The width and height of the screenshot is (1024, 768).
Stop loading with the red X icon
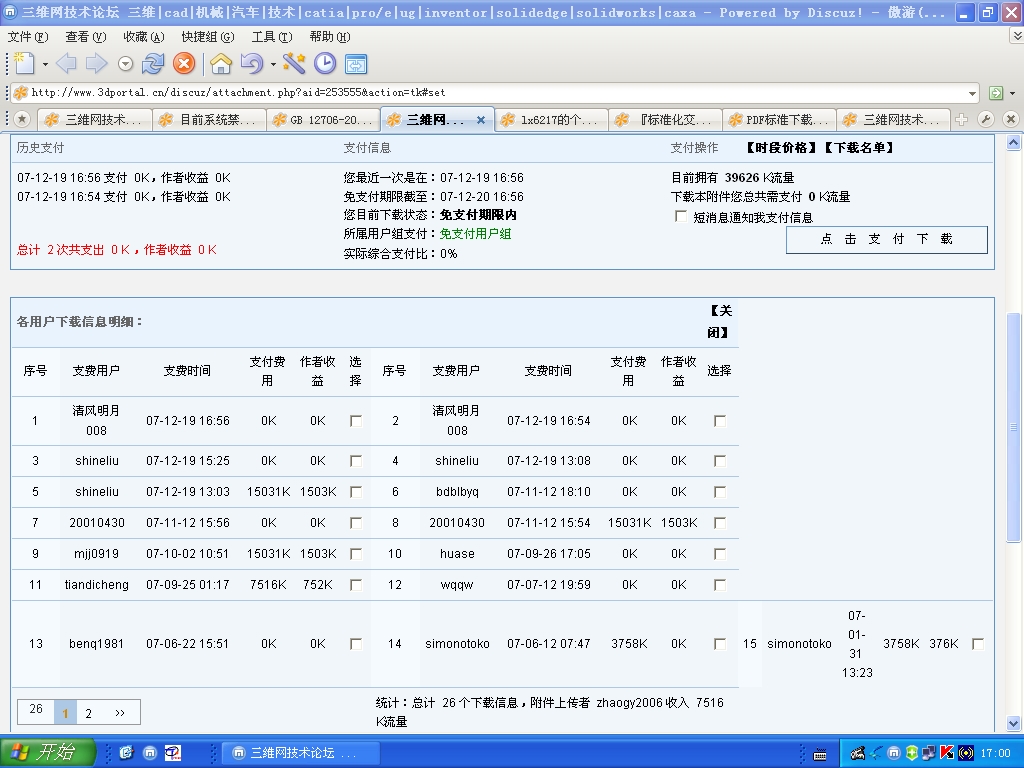pyautogui.click(x=184, y=63)
